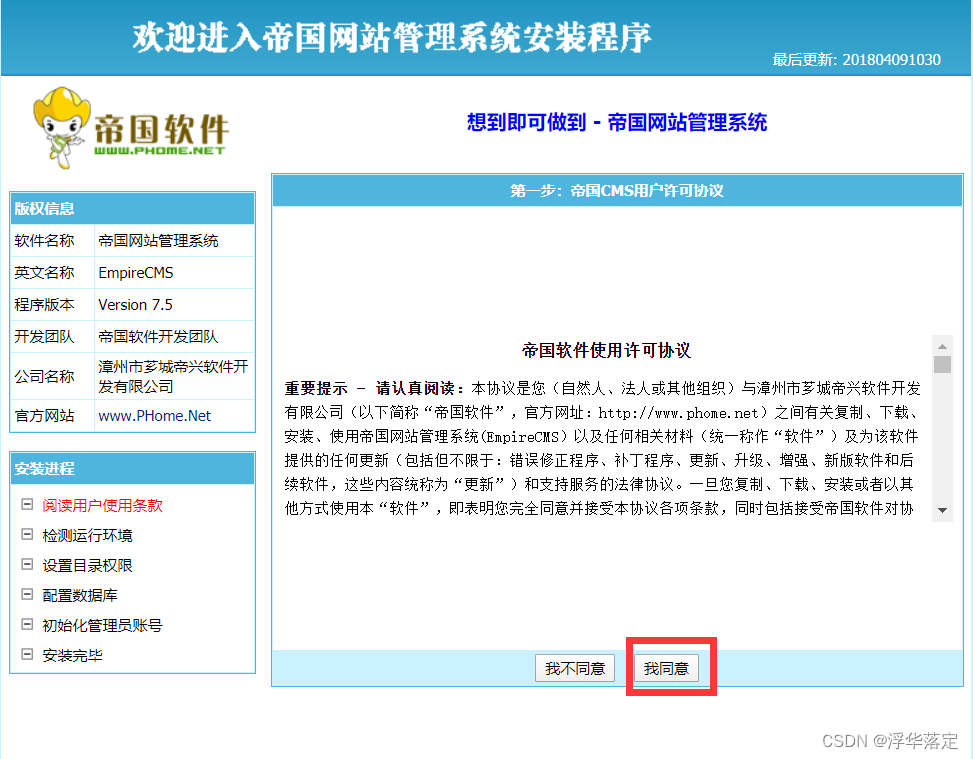Select the 阅读用户使用条款 step text
Screen dimensions: 973x759
coord(102,505)
